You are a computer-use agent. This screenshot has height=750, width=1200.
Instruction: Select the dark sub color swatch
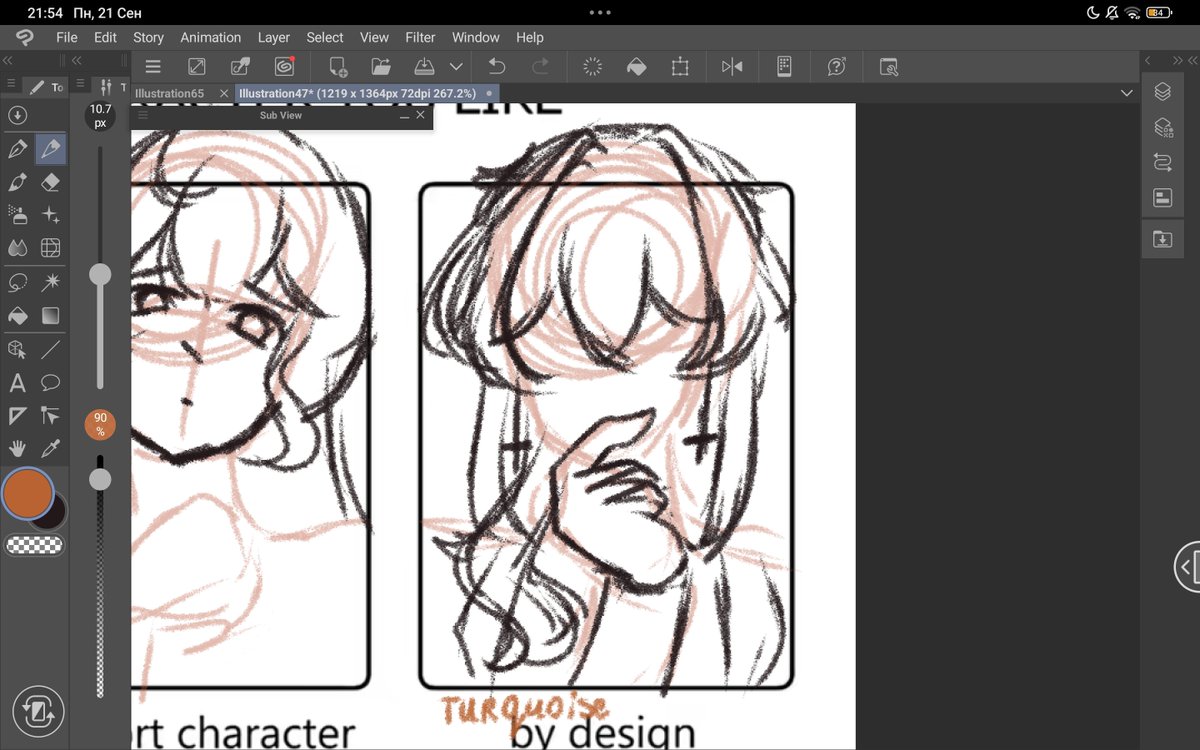(x=50, y=513)
